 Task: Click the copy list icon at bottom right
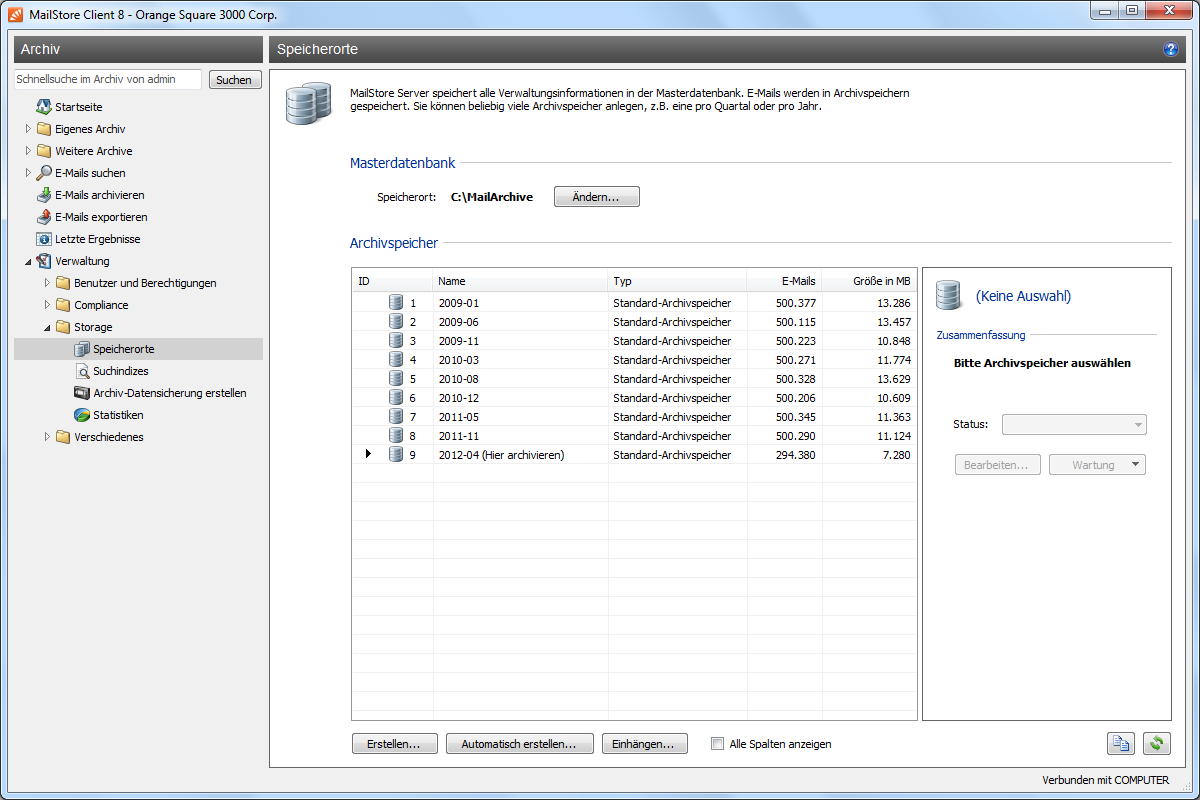pos(1120,743)
